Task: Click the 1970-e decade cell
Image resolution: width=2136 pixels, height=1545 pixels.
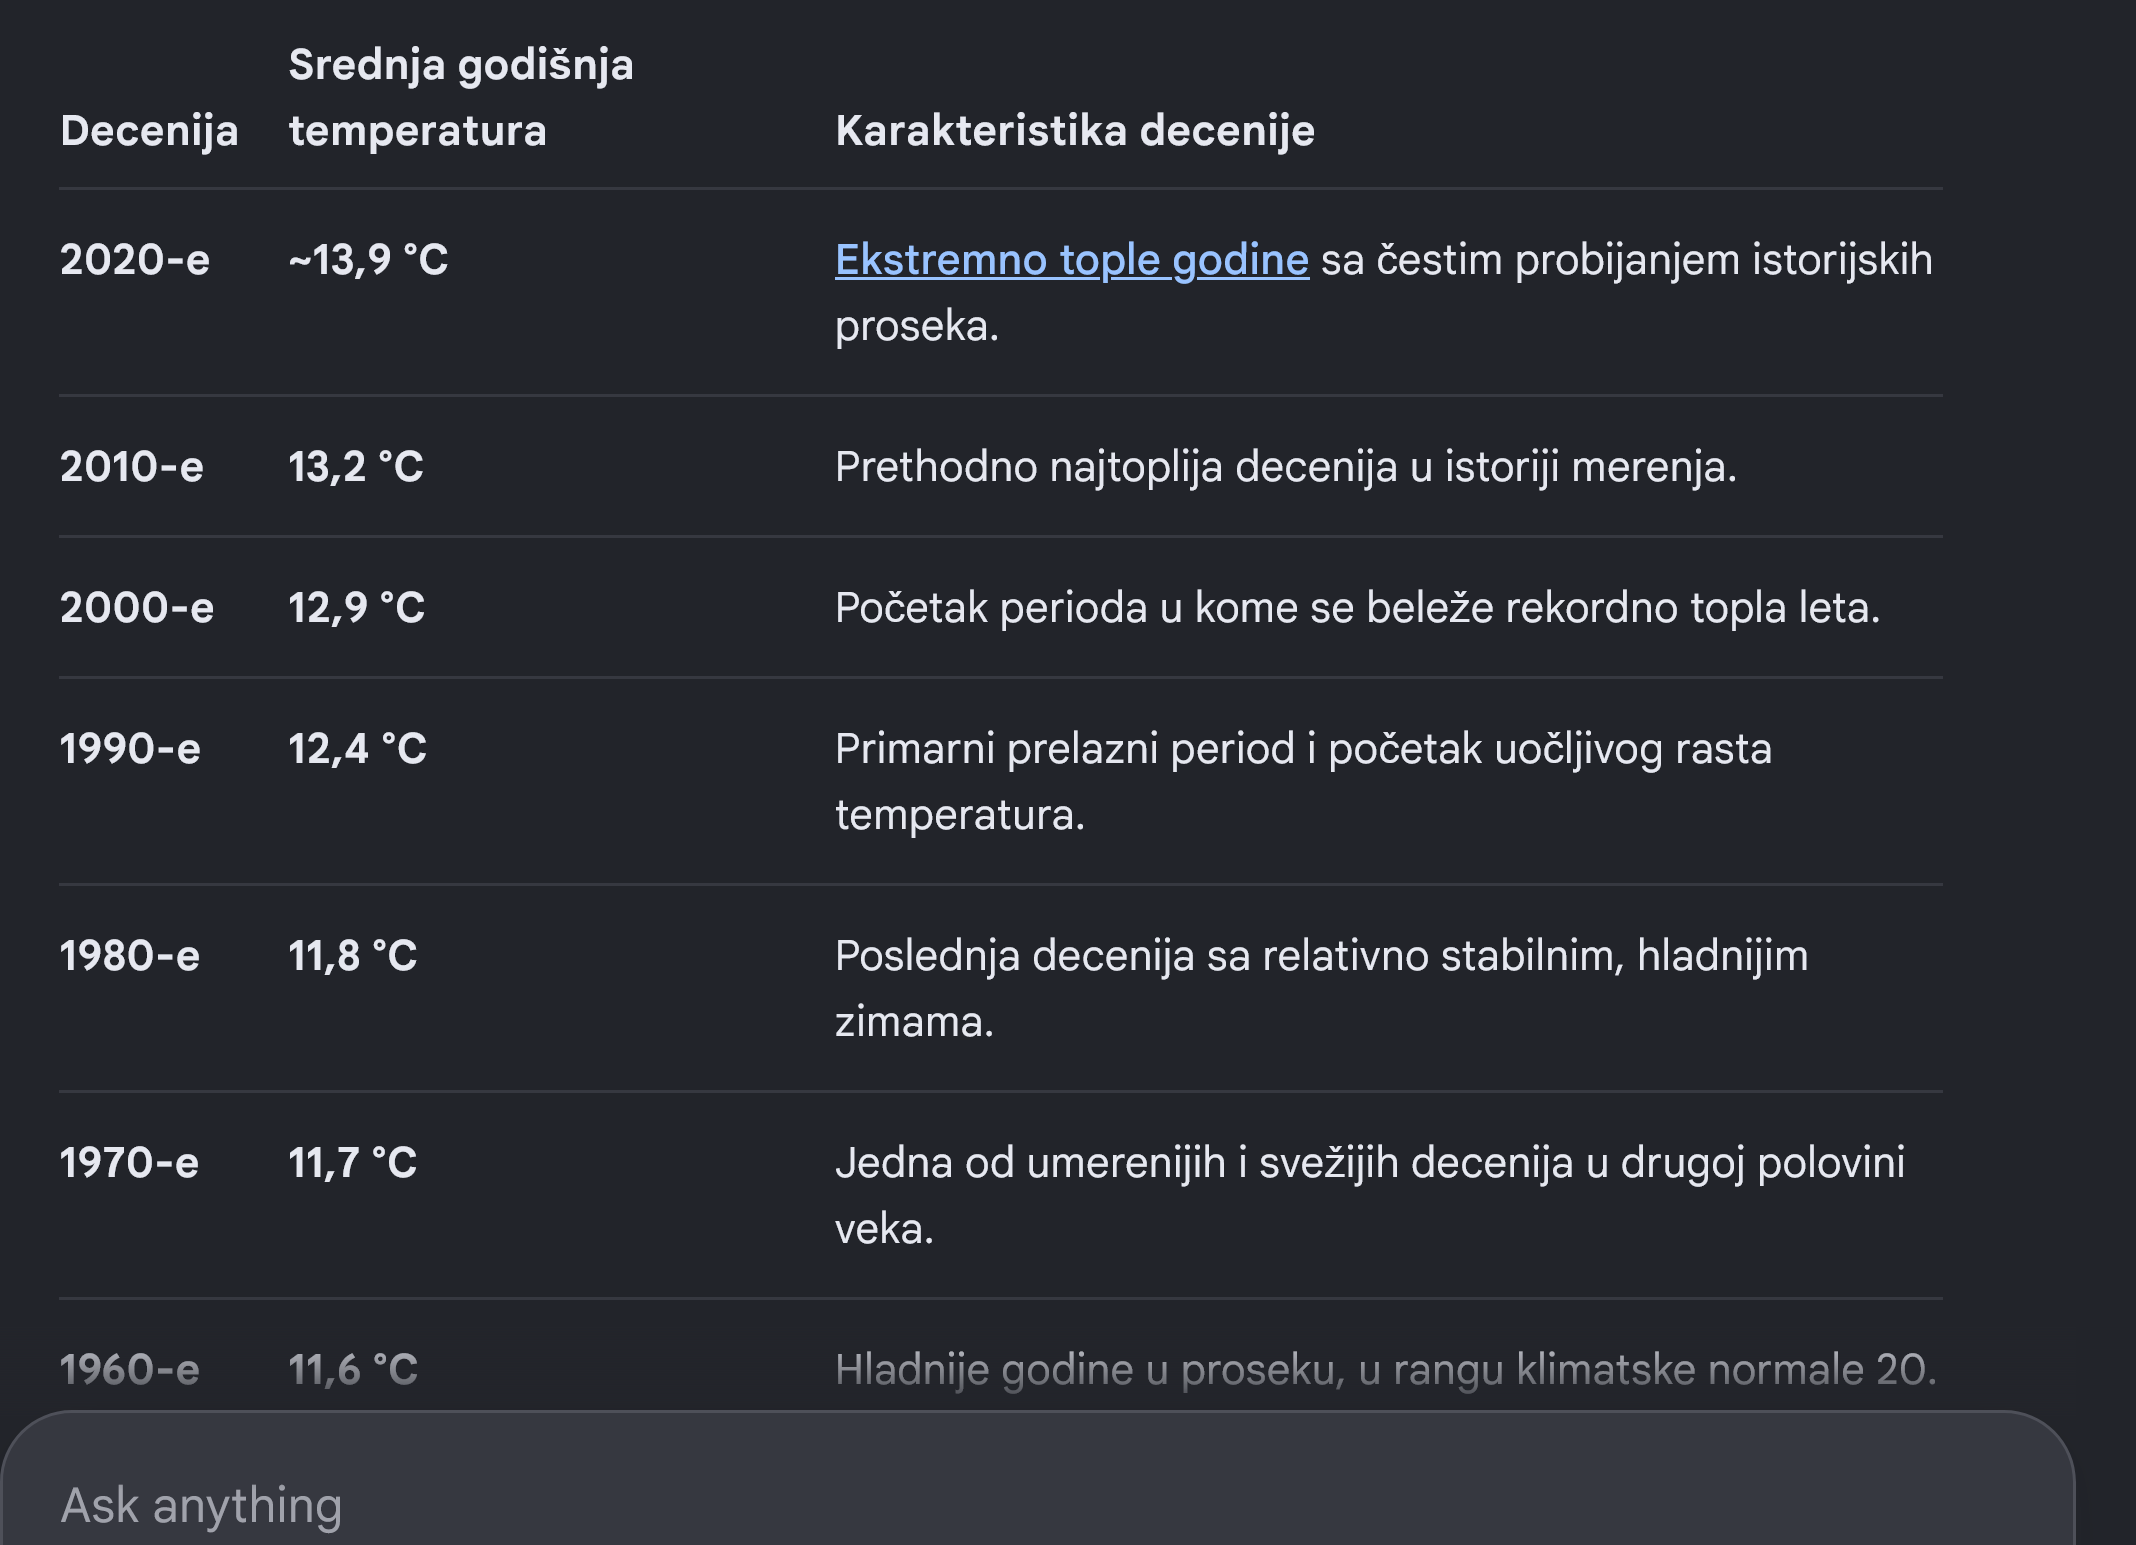Action: (129, 1163)
